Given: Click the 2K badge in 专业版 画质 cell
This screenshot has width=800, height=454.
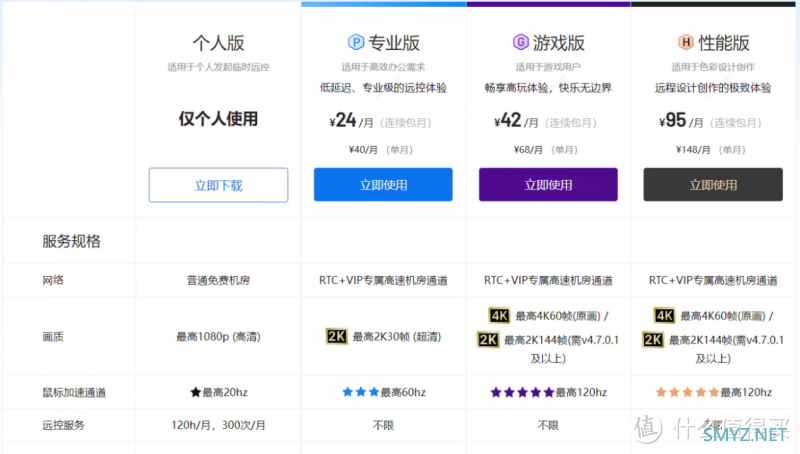Looking at the screenshot, I should click(x=337, y=336).
